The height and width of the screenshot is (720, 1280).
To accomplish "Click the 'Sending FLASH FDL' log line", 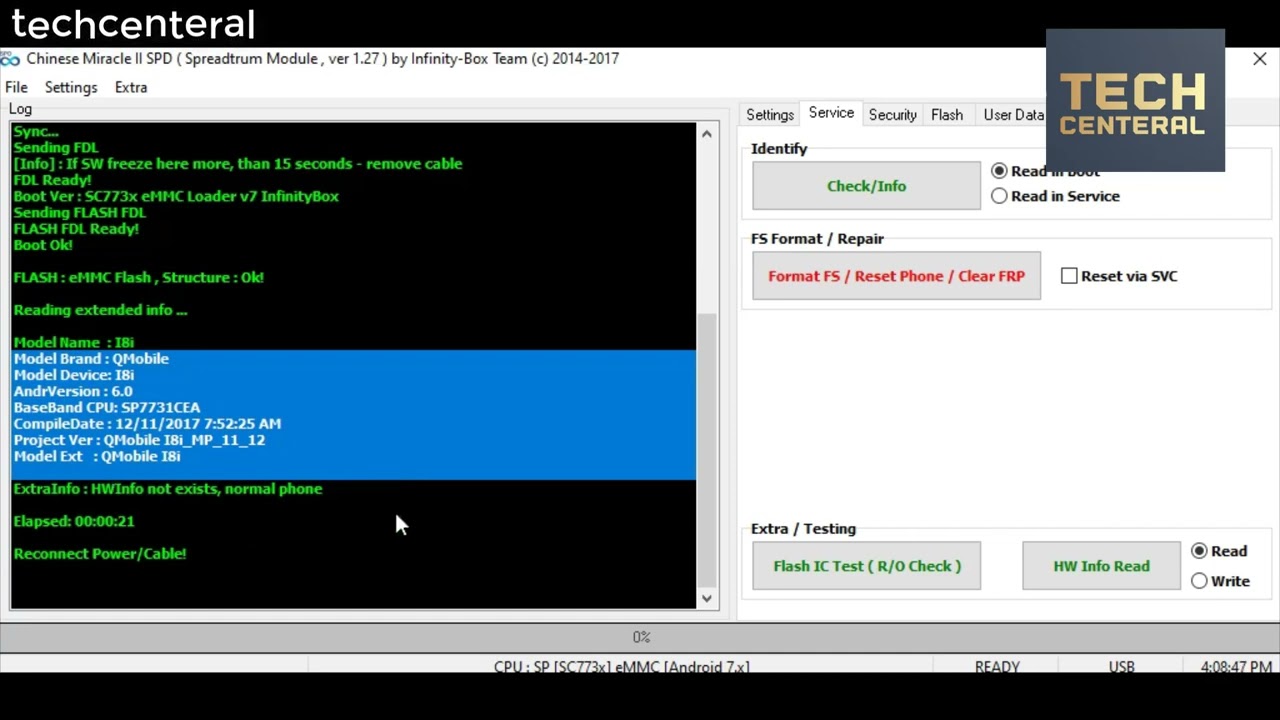I will 80,212.
